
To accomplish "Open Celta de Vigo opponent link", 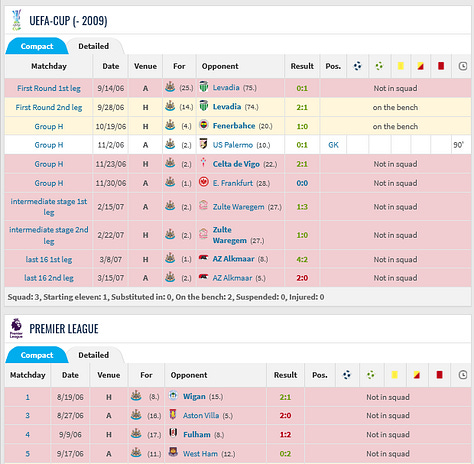I will point(236,164).
